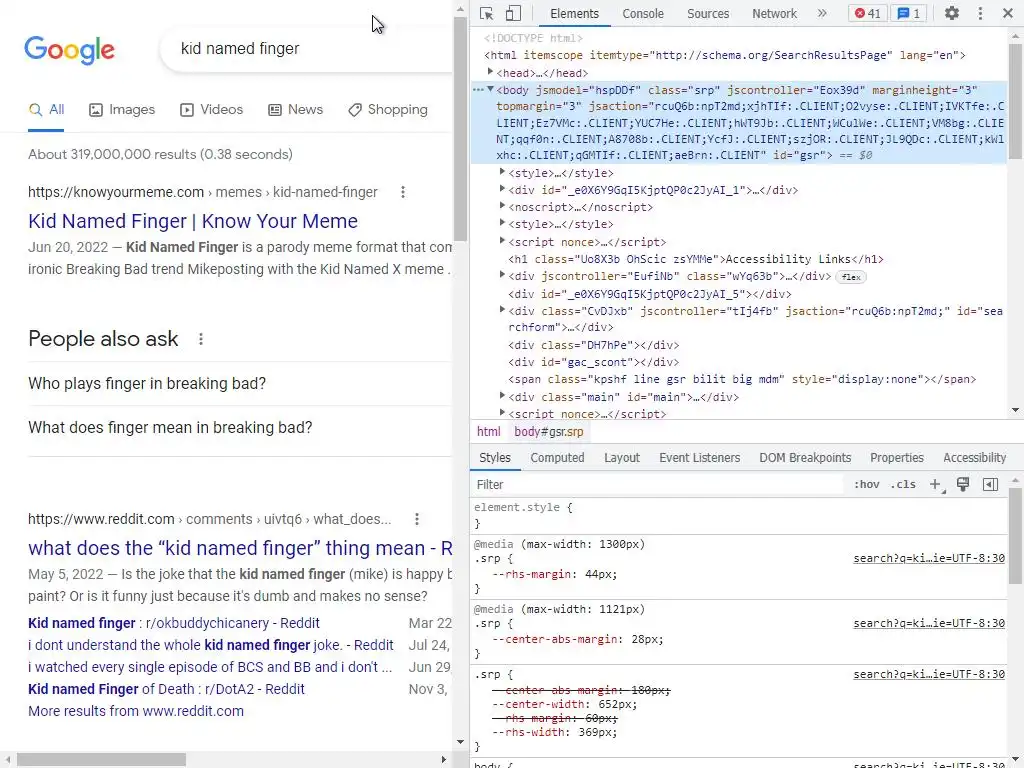Screen dimensions: 1024x768
Task: Expand the div jscontroller="EufiNb" node
Action: click(502, 275)
